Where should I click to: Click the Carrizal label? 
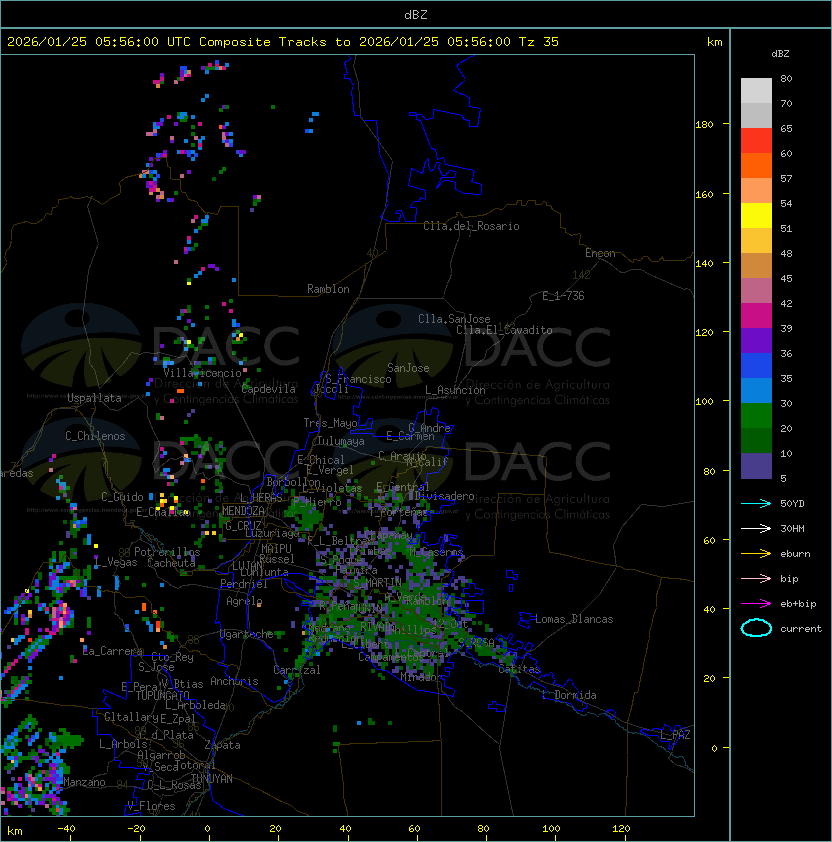(x=297, y=670)
